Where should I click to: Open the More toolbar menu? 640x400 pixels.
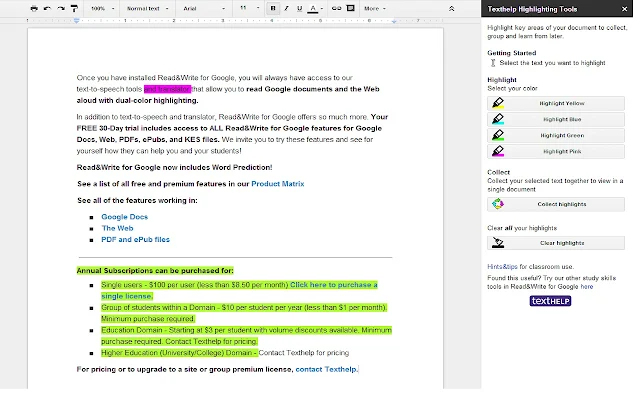coord(375,9)
